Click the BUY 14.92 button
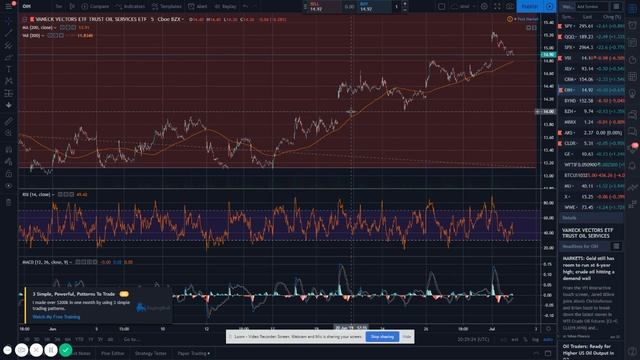Screen dimensions: 640x360 click(374, 7)
